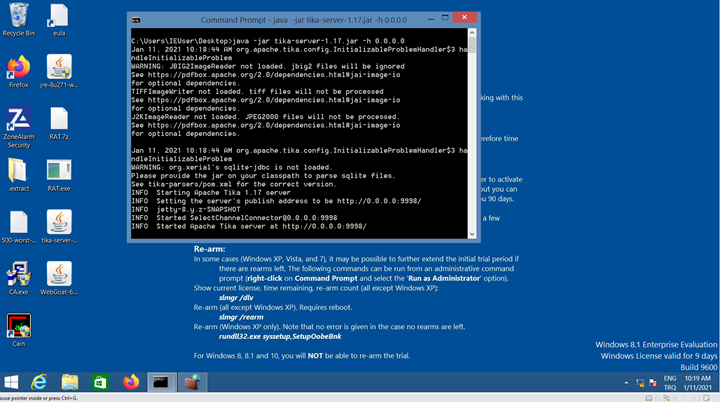
Task: Click the Command Prompt title bar text
Action: pyautogui.click(x=304, y=20)
